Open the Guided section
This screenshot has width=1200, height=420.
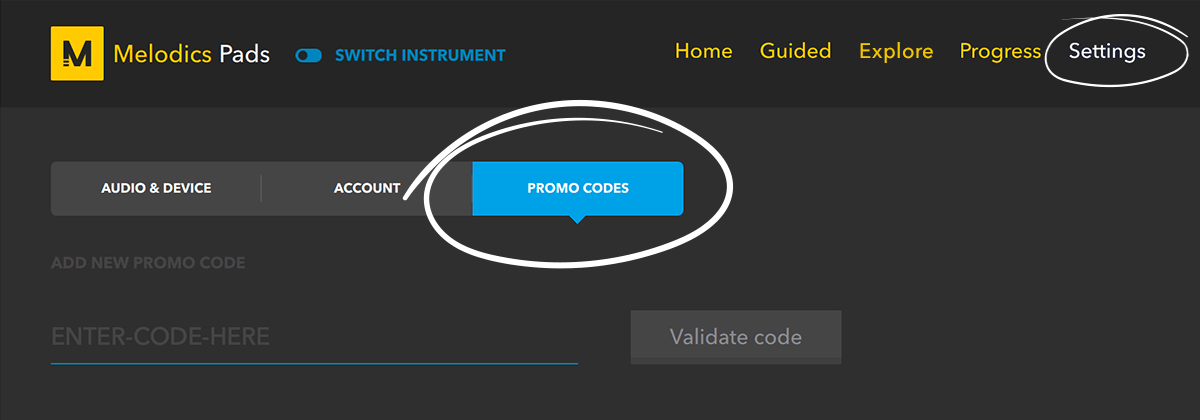pyautogui.click(x=796, y=51)
